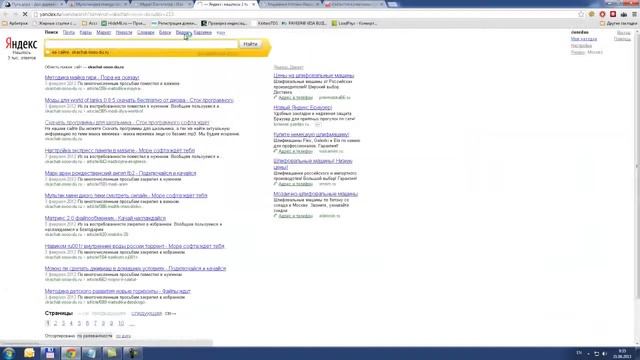Open 'Арбитраж' bookmarks folder
Screen dimensions: 640x360
pos(15,23)
